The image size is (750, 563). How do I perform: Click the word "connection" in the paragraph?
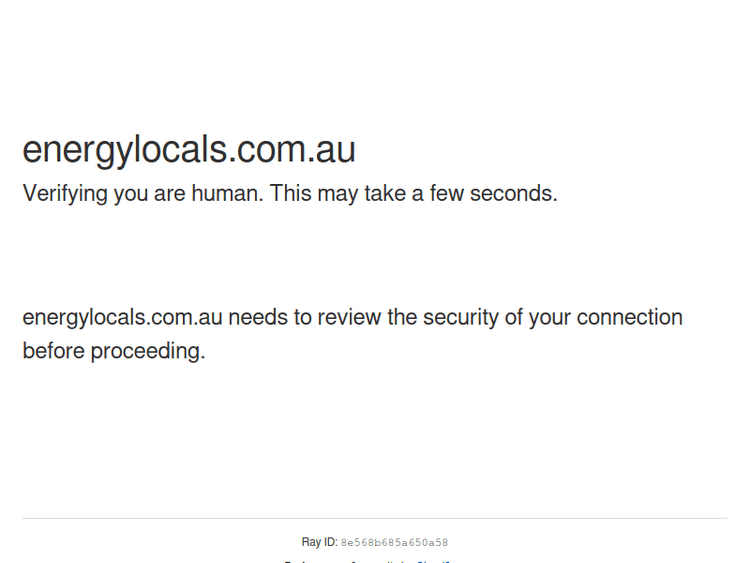tap(630, 318)
